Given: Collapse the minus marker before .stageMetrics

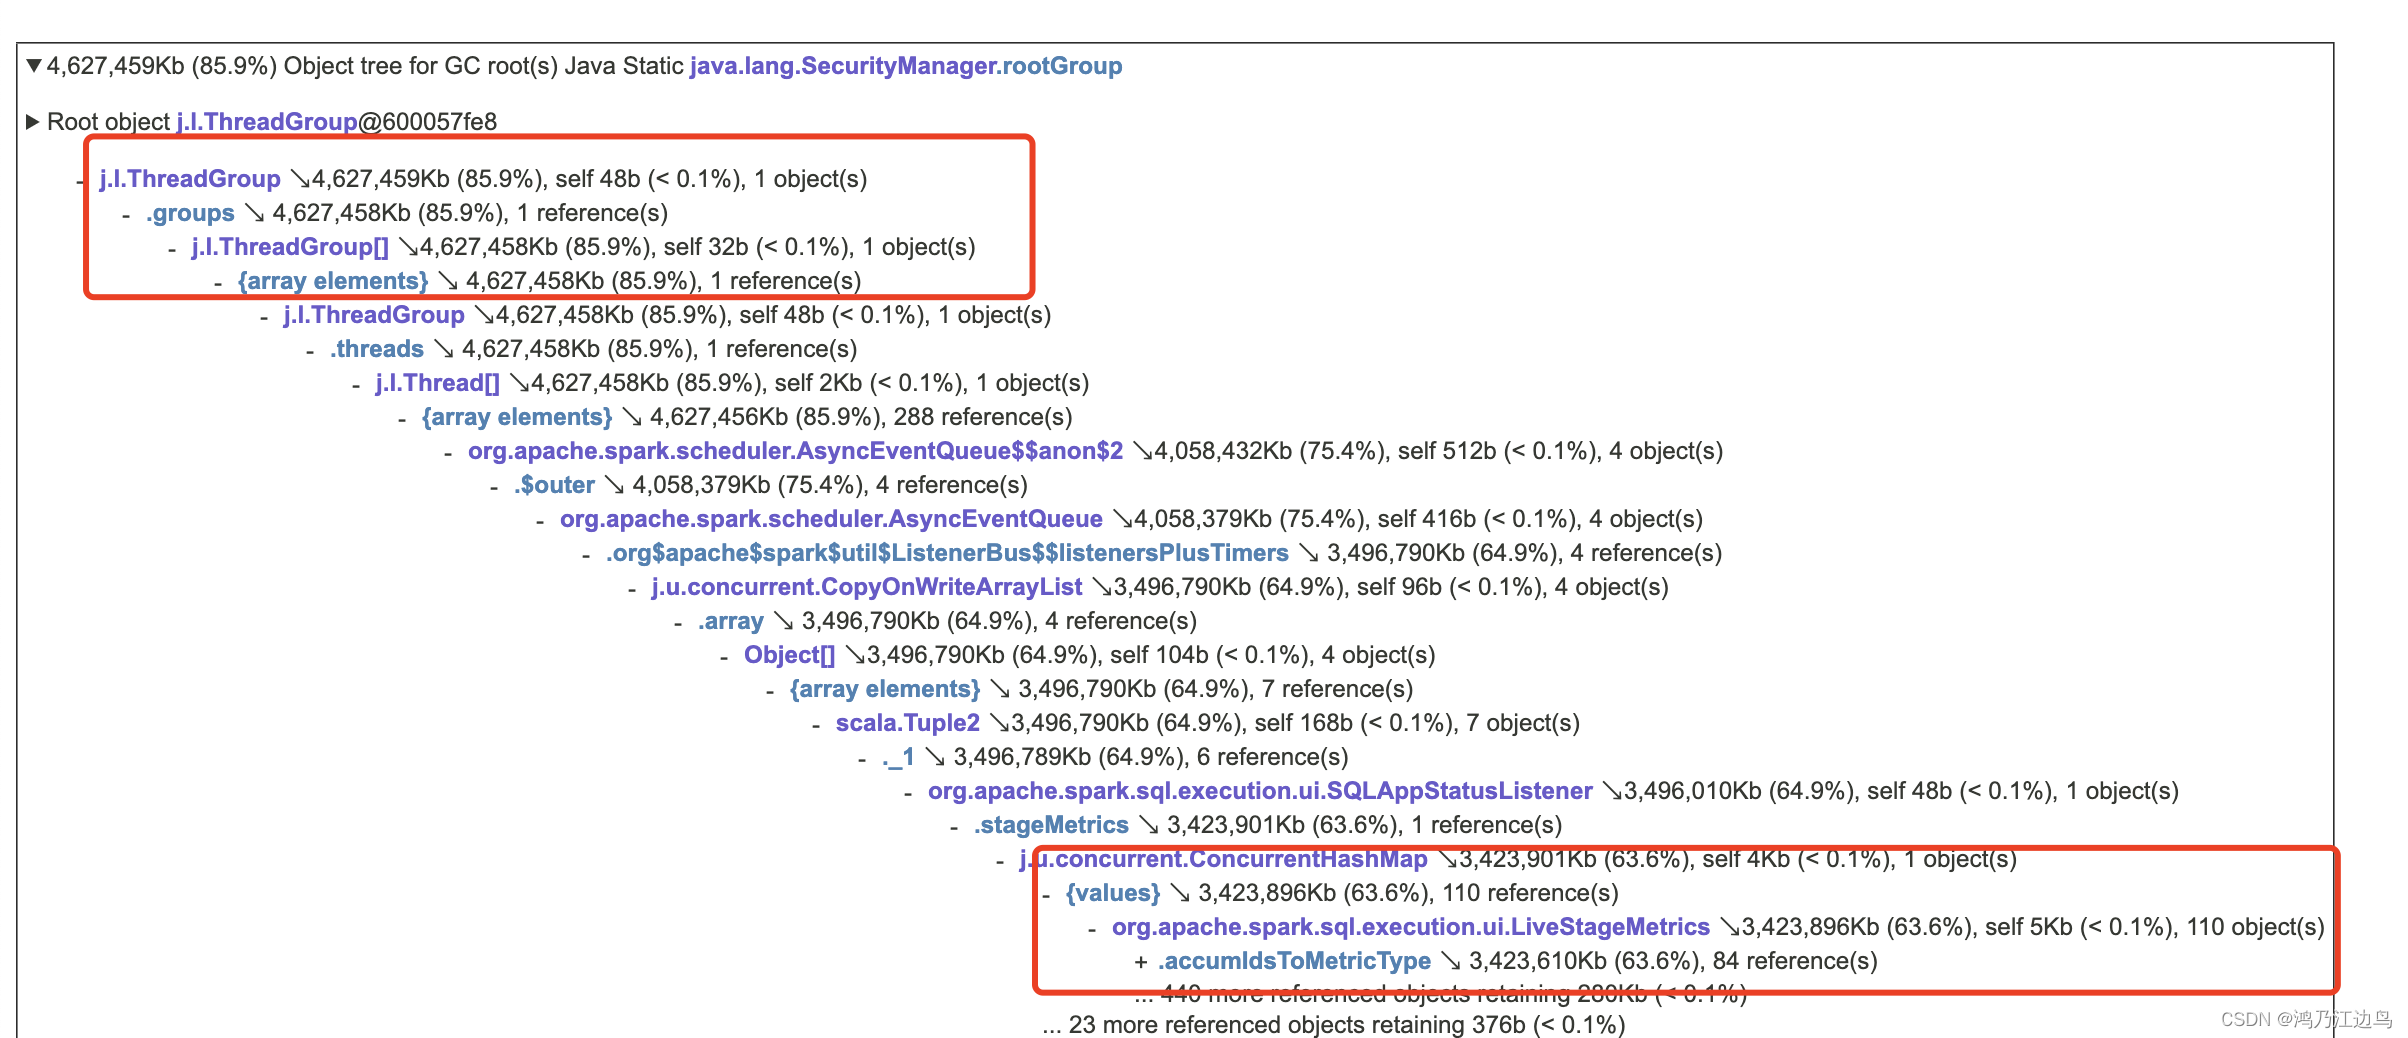Looking at the screenshot, I should pos(954,827).
